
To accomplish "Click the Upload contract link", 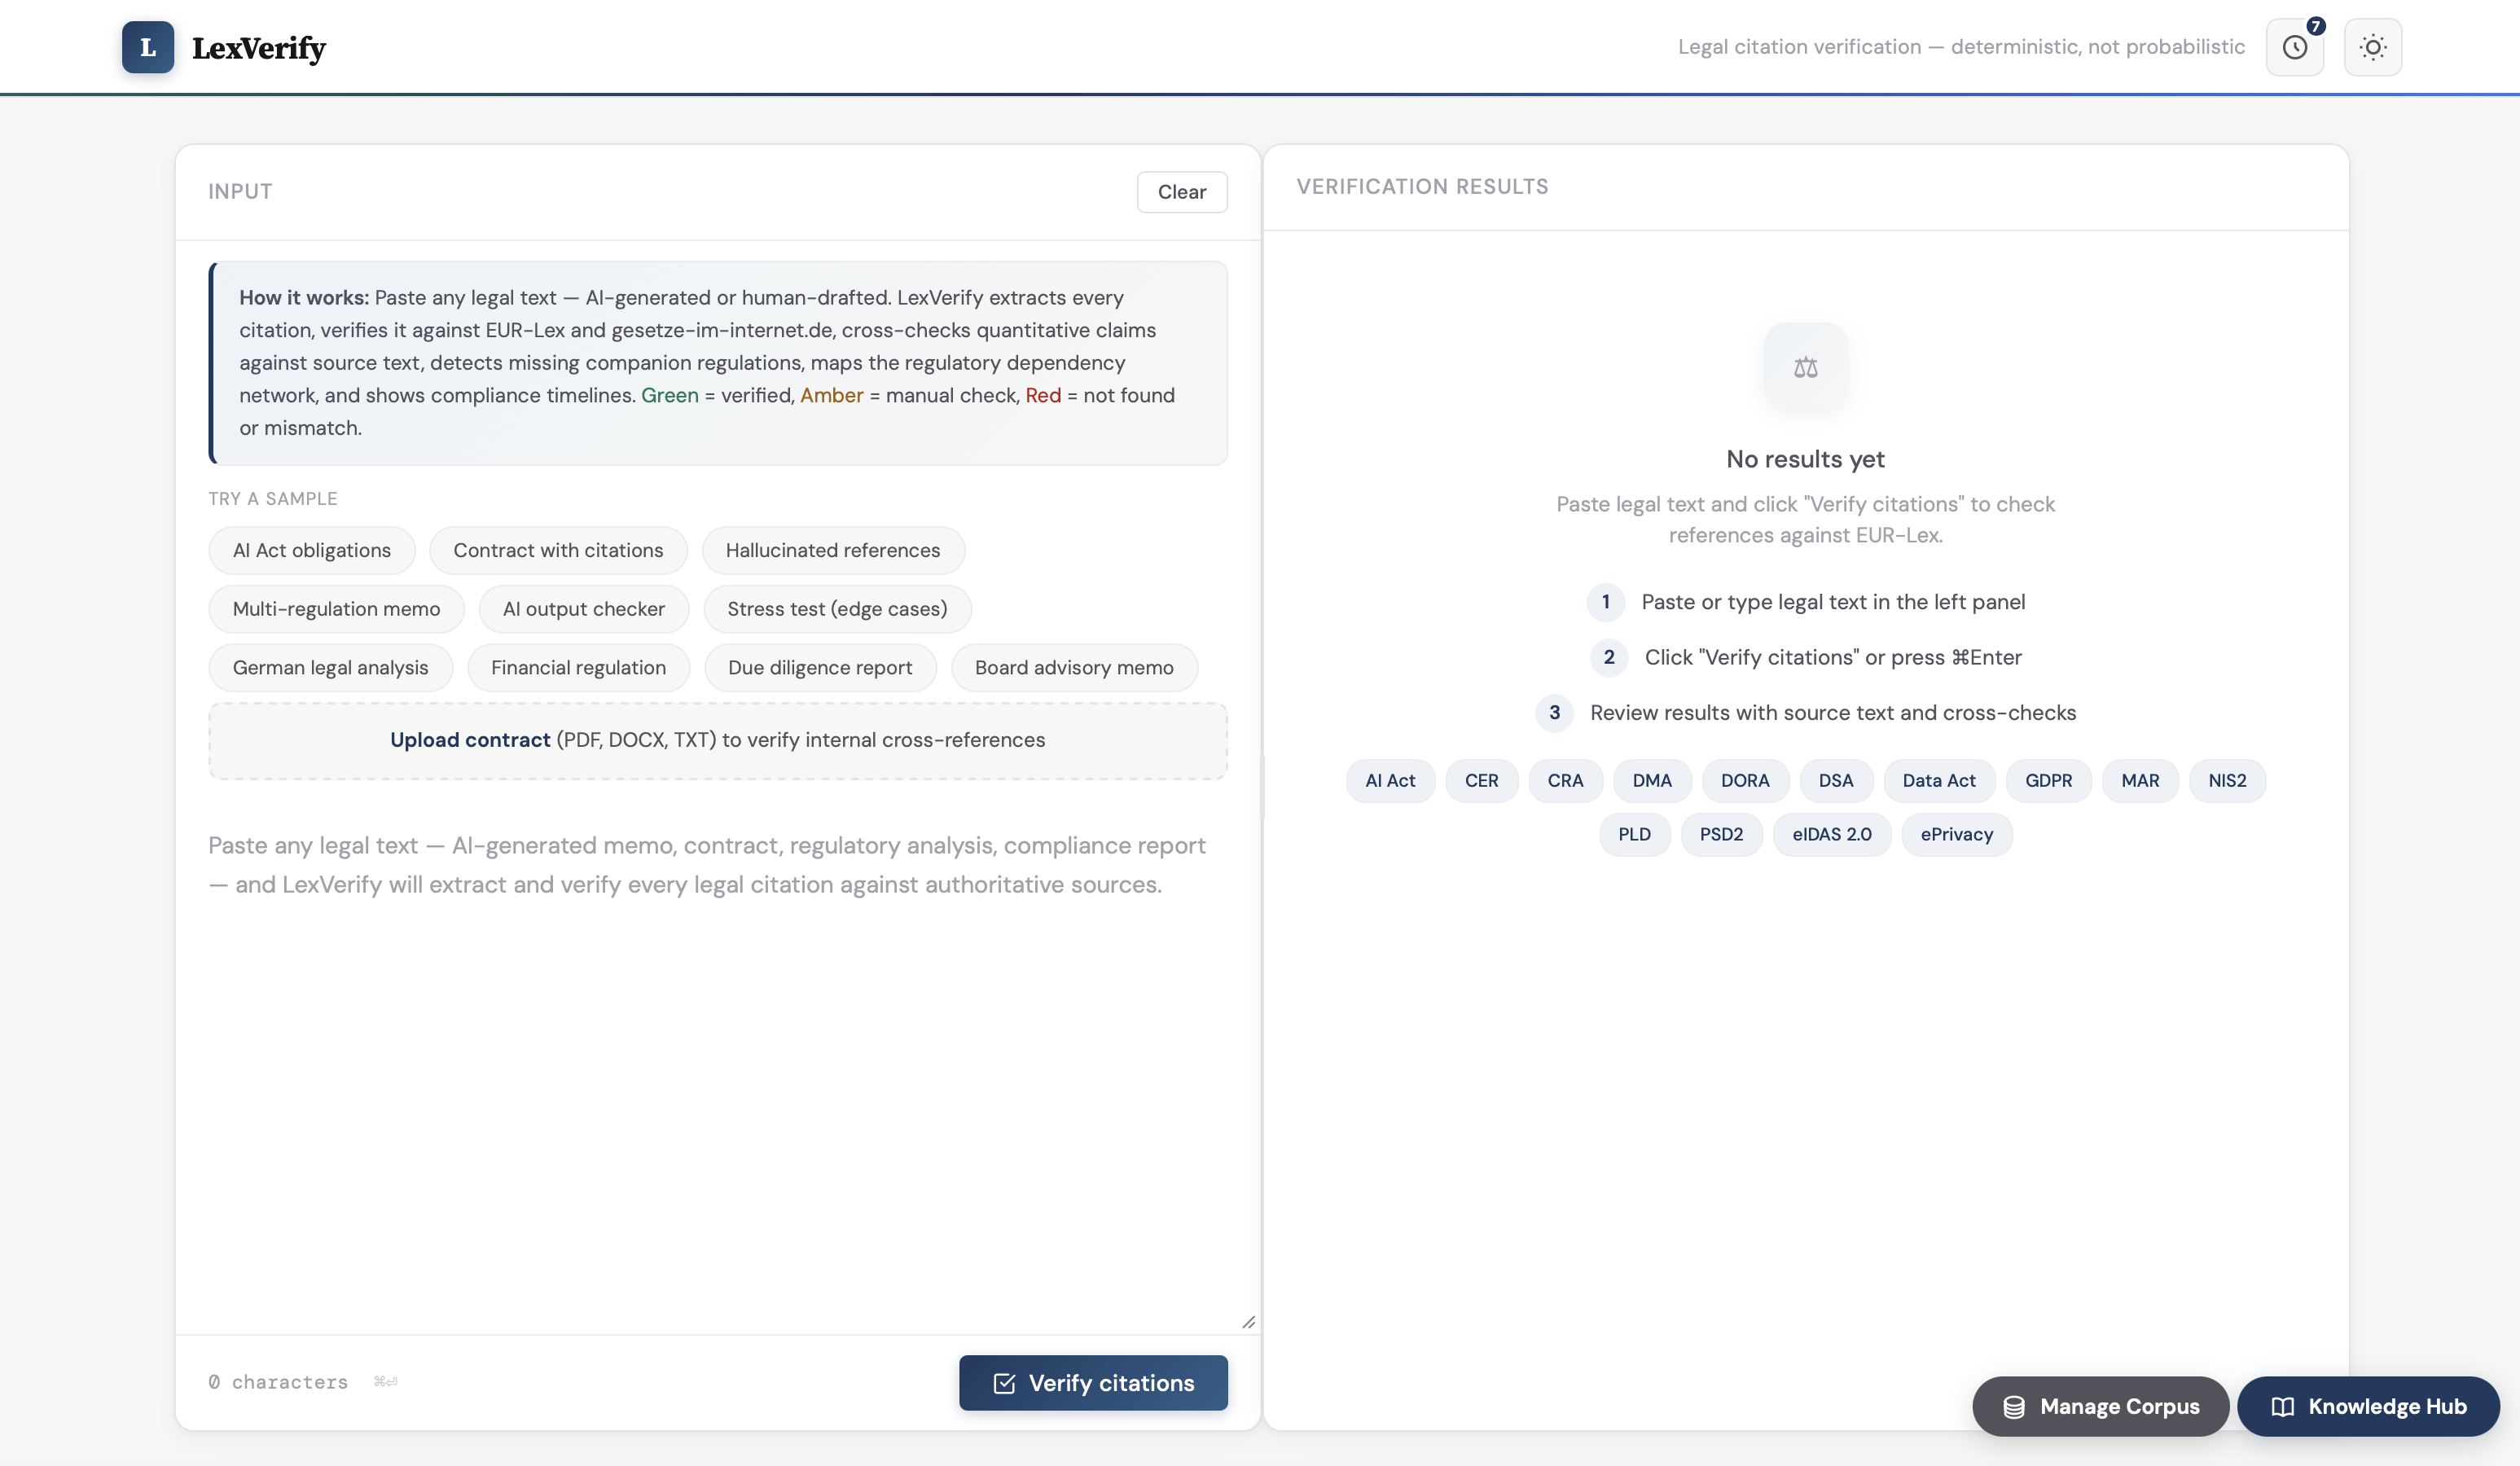I will coord(469,740).
